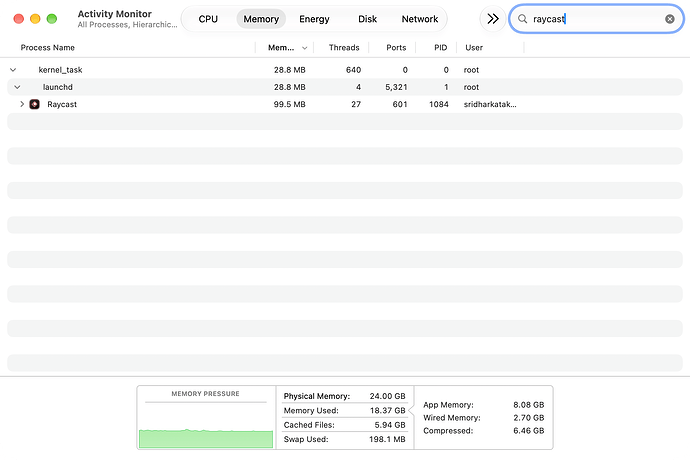Click the Physical Memory 24.00 GB value

(387, 396)
